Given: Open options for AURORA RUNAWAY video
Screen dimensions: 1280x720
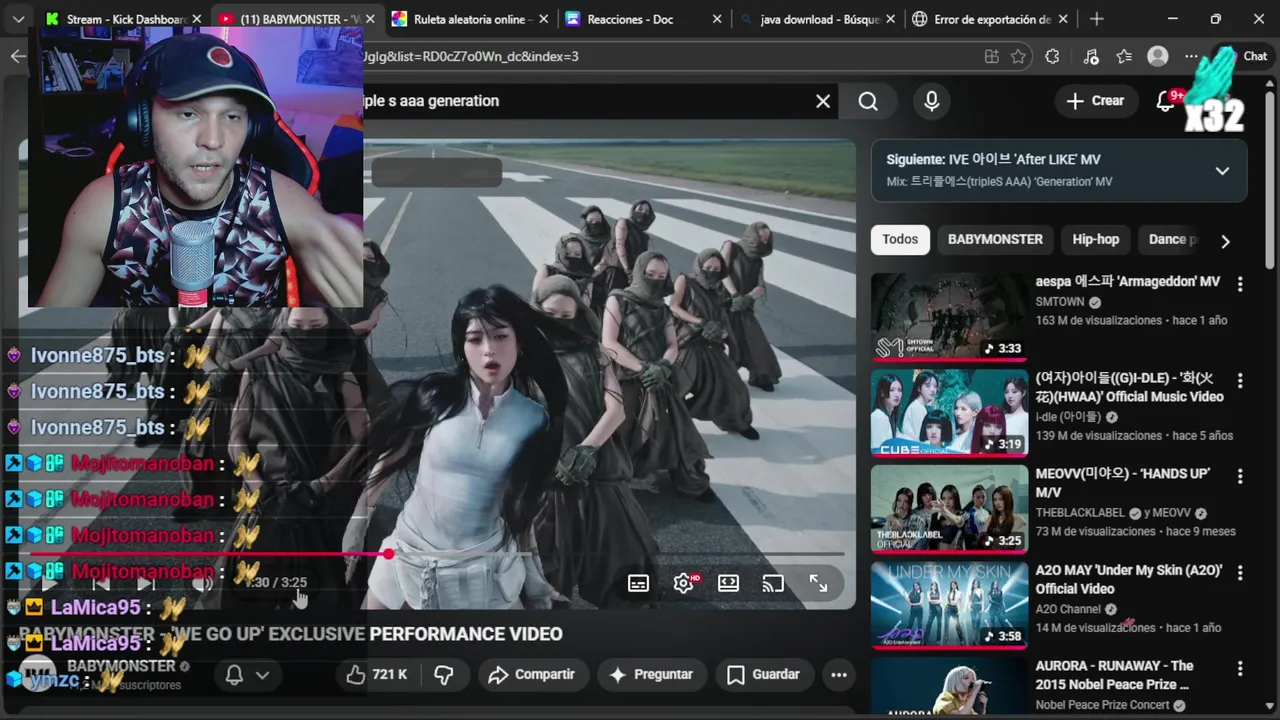Looking at the screenshot, I should pyautogui.click(x=1240, y=668).
